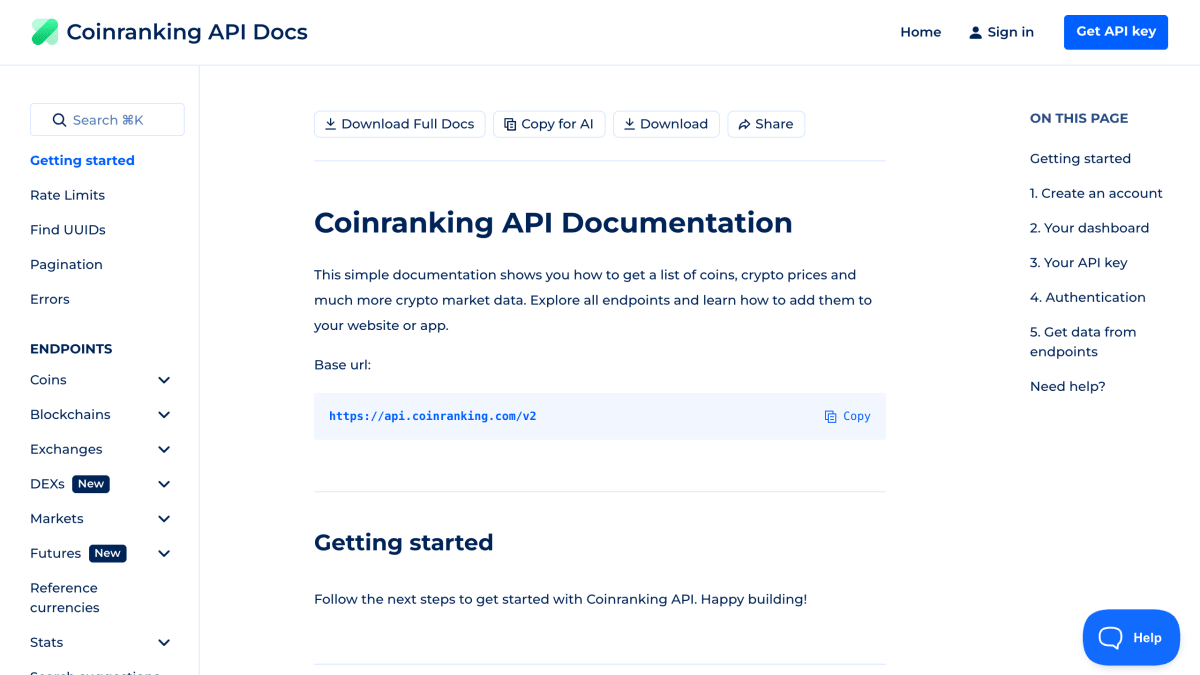1200x675 pixels.
Task: Jump to '5. Get data from endpoints'
Action: coord(1083,342)
